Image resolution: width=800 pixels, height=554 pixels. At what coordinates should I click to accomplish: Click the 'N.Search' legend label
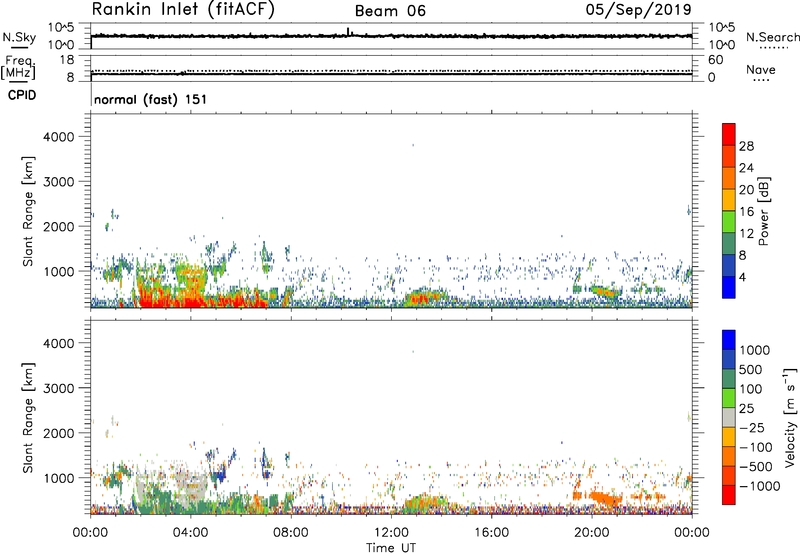[x=773, y=37]
